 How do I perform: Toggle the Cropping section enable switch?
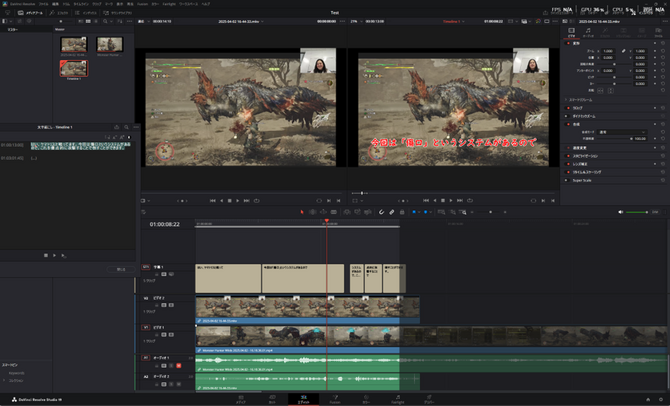567,109
